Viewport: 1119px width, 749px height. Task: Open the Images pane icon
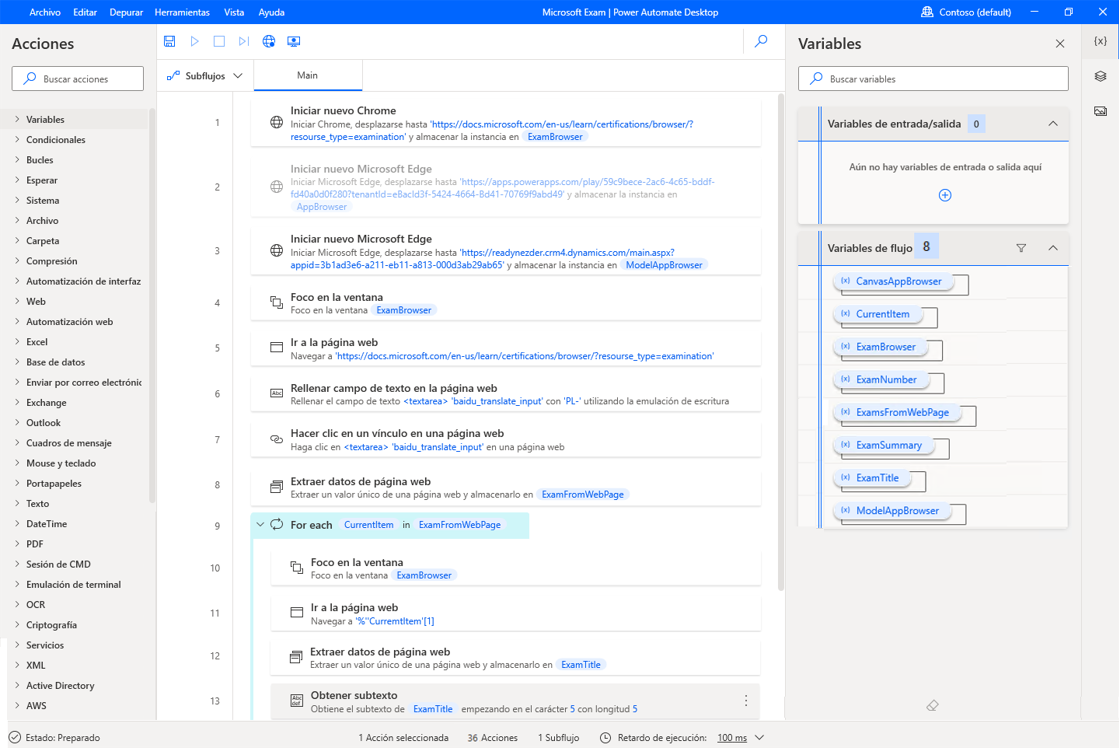point(1100,110)
